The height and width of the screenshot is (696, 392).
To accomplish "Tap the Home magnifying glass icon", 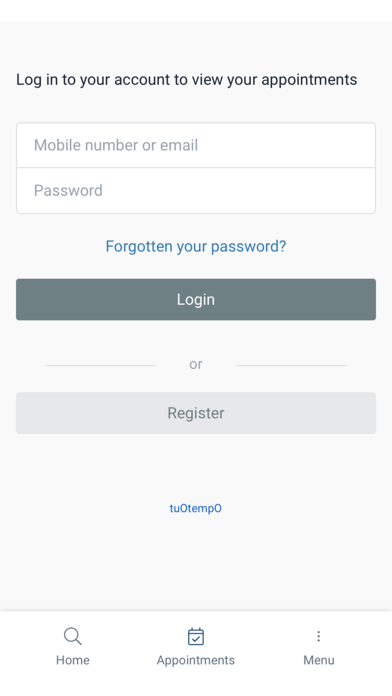I will coord(72,636).
